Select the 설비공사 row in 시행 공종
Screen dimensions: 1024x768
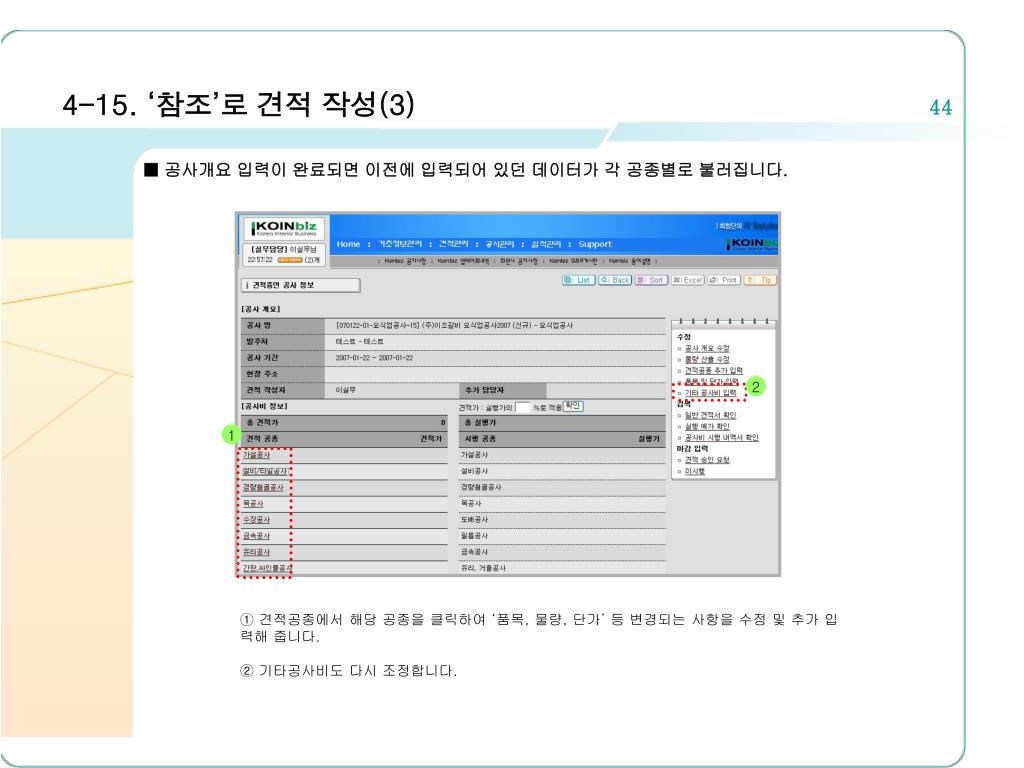coord(562,471)
